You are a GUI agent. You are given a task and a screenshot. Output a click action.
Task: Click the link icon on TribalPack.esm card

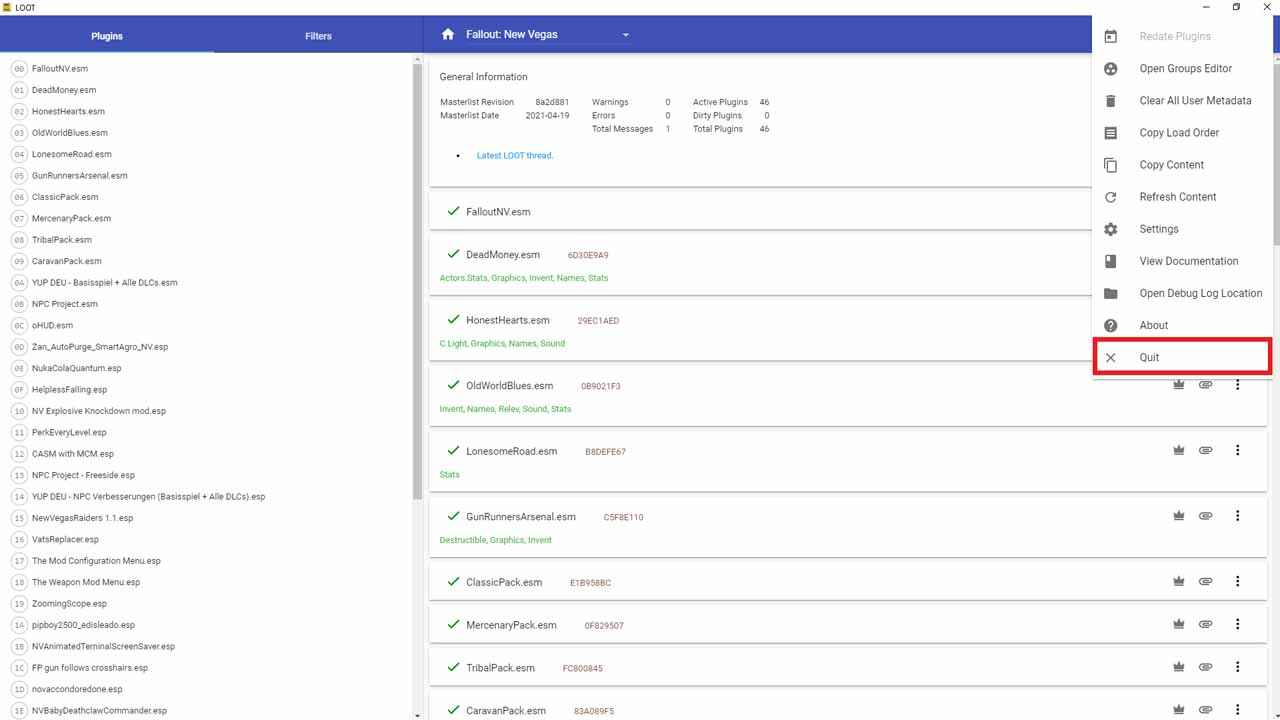coord(1206,667)
